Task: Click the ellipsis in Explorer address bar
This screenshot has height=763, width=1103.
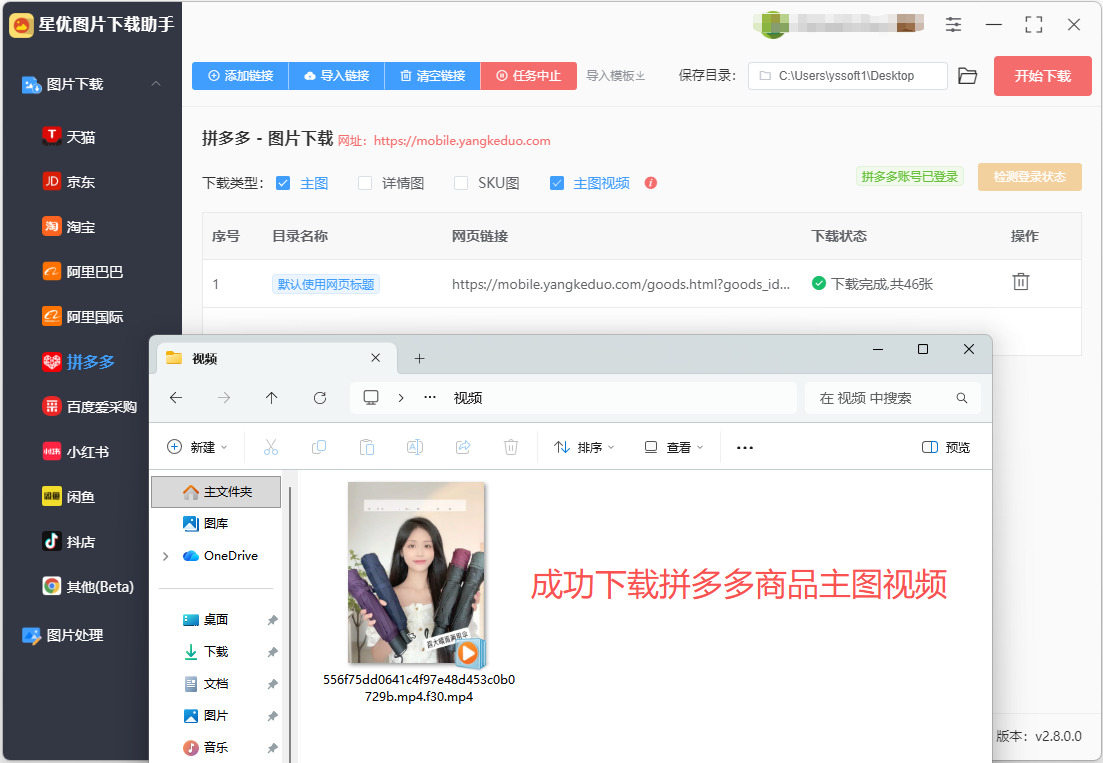Action: 430,398
